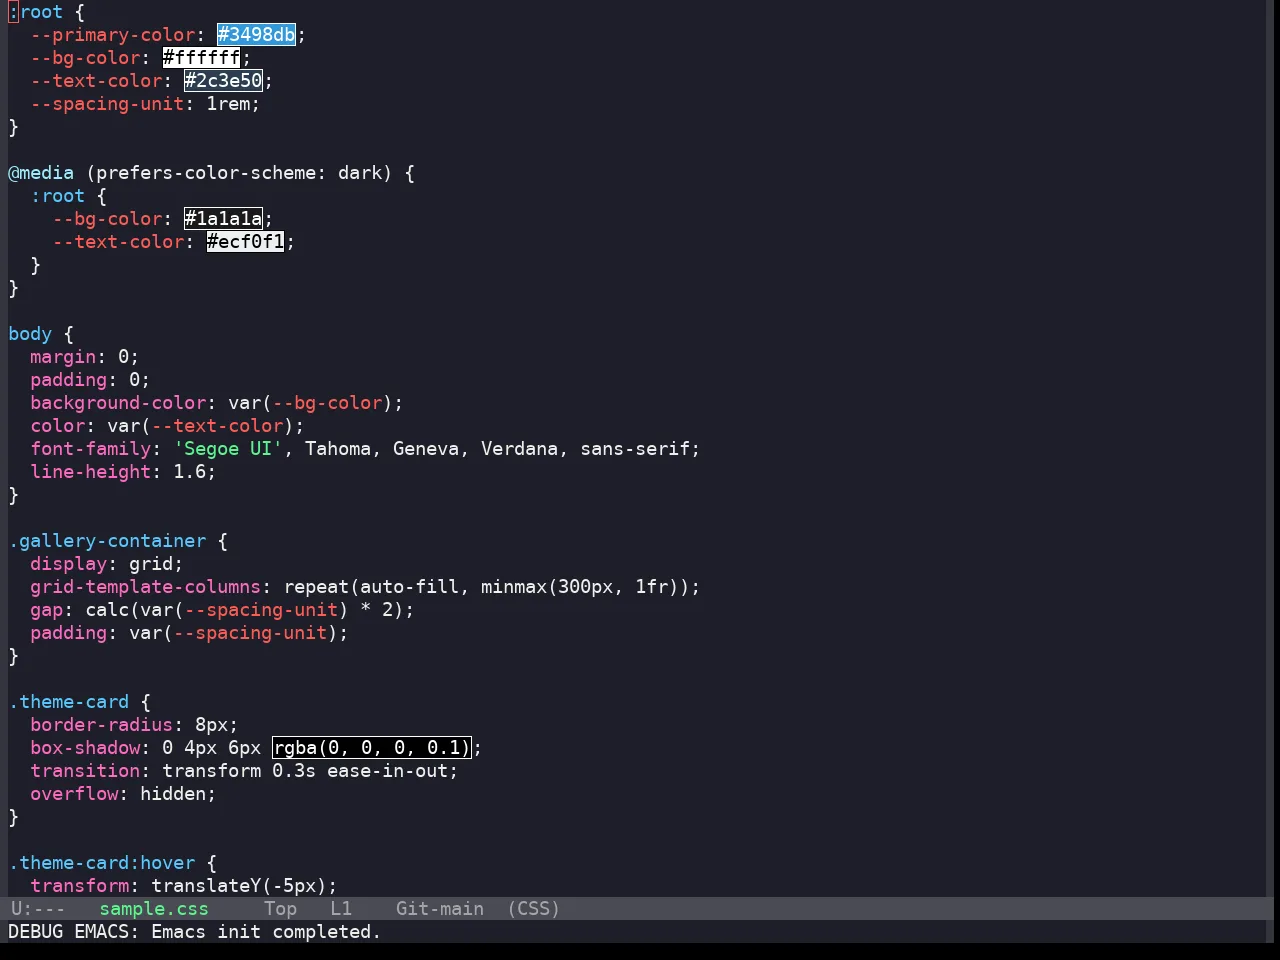Click the U:--- buffer status indicator
The width and height of the screenshot is (1280, 960).
[x=38, y=909]
